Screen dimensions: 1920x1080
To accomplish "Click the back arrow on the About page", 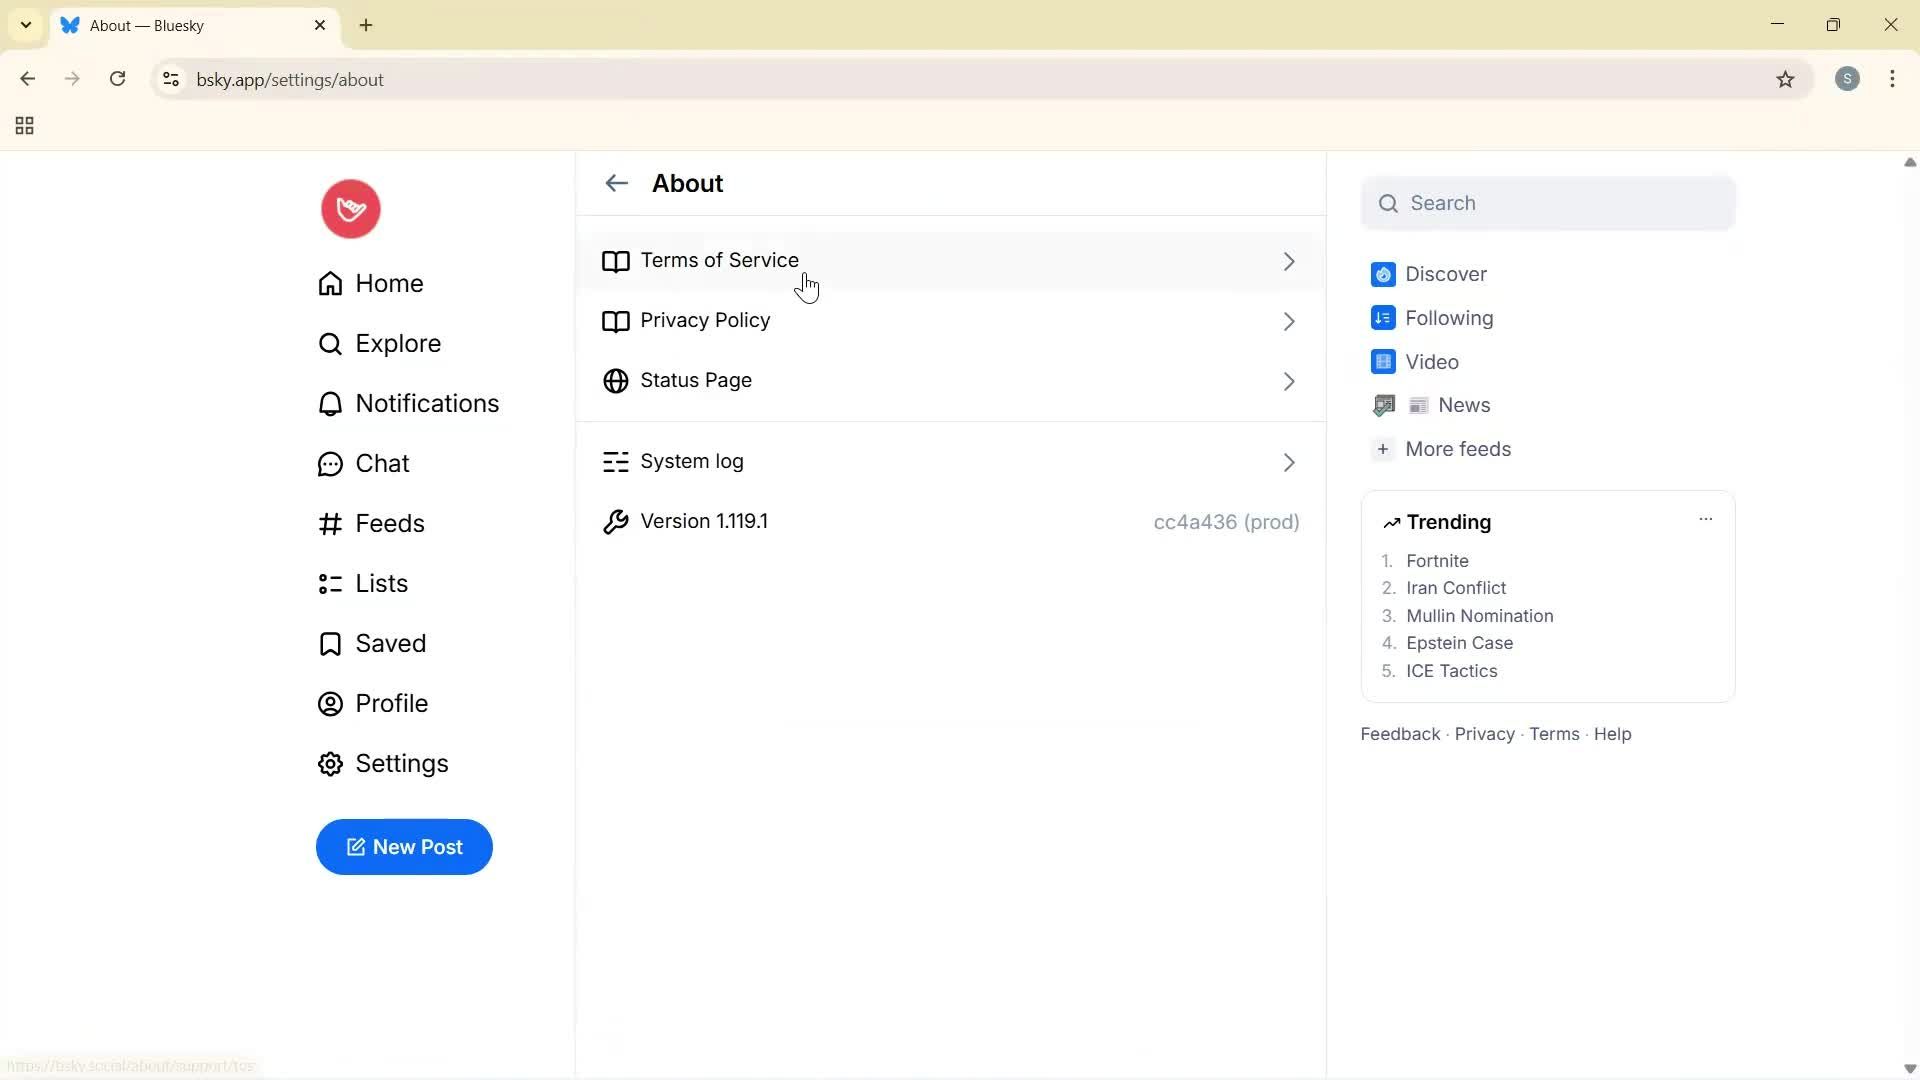I will coord(616,183).
